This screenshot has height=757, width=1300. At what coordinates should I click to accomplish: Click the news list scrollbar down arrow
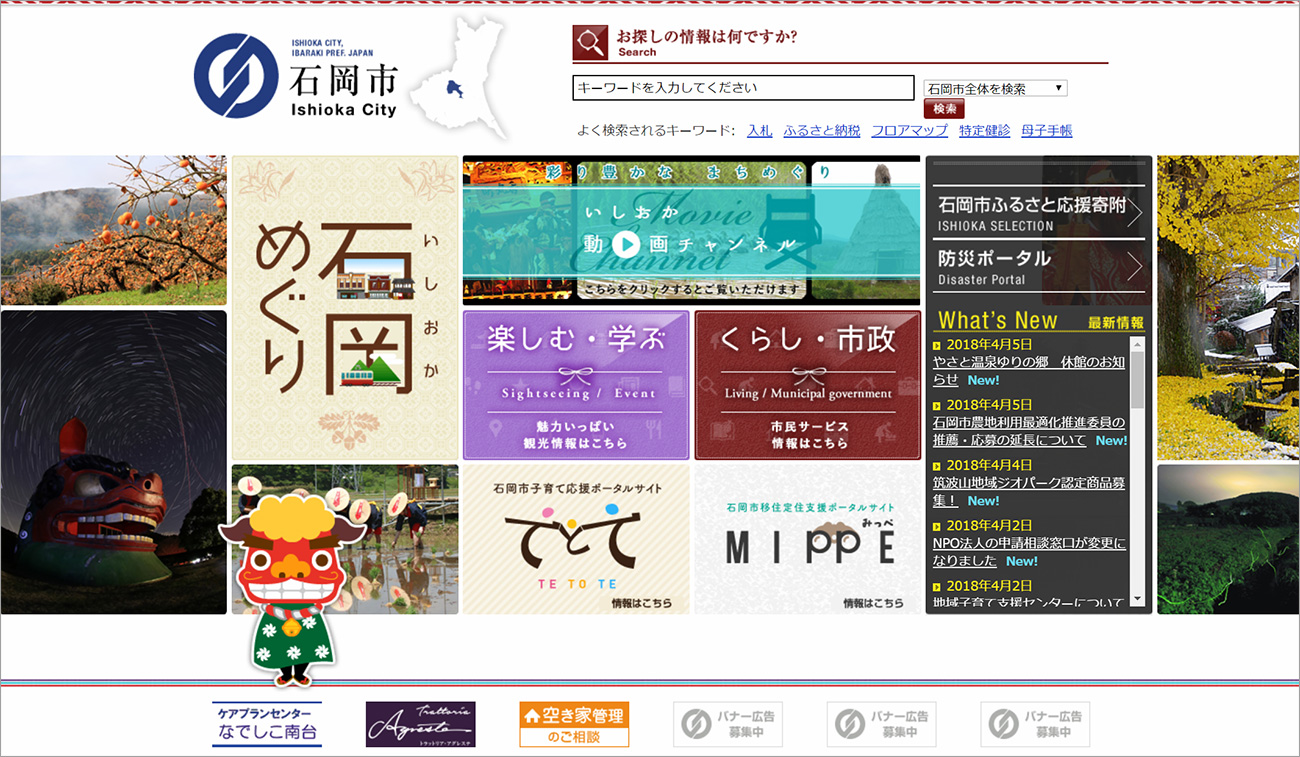(1137, 599)
